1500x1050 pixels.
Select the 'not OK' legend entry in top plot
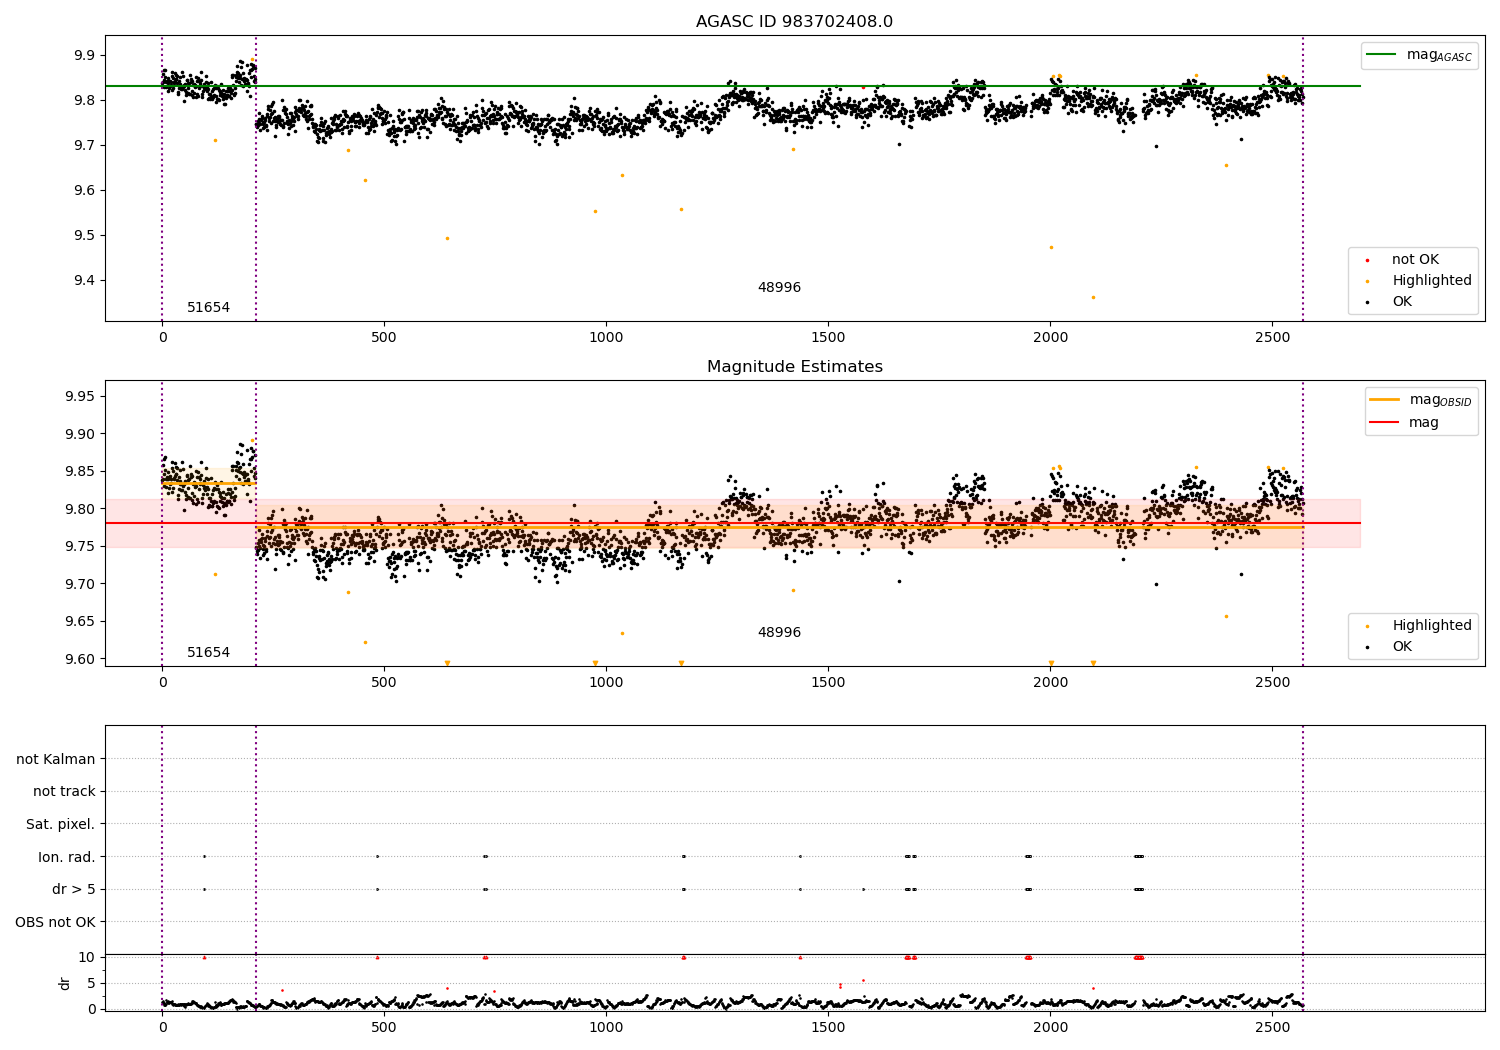pyautogui.click(x=1415, y=260)
